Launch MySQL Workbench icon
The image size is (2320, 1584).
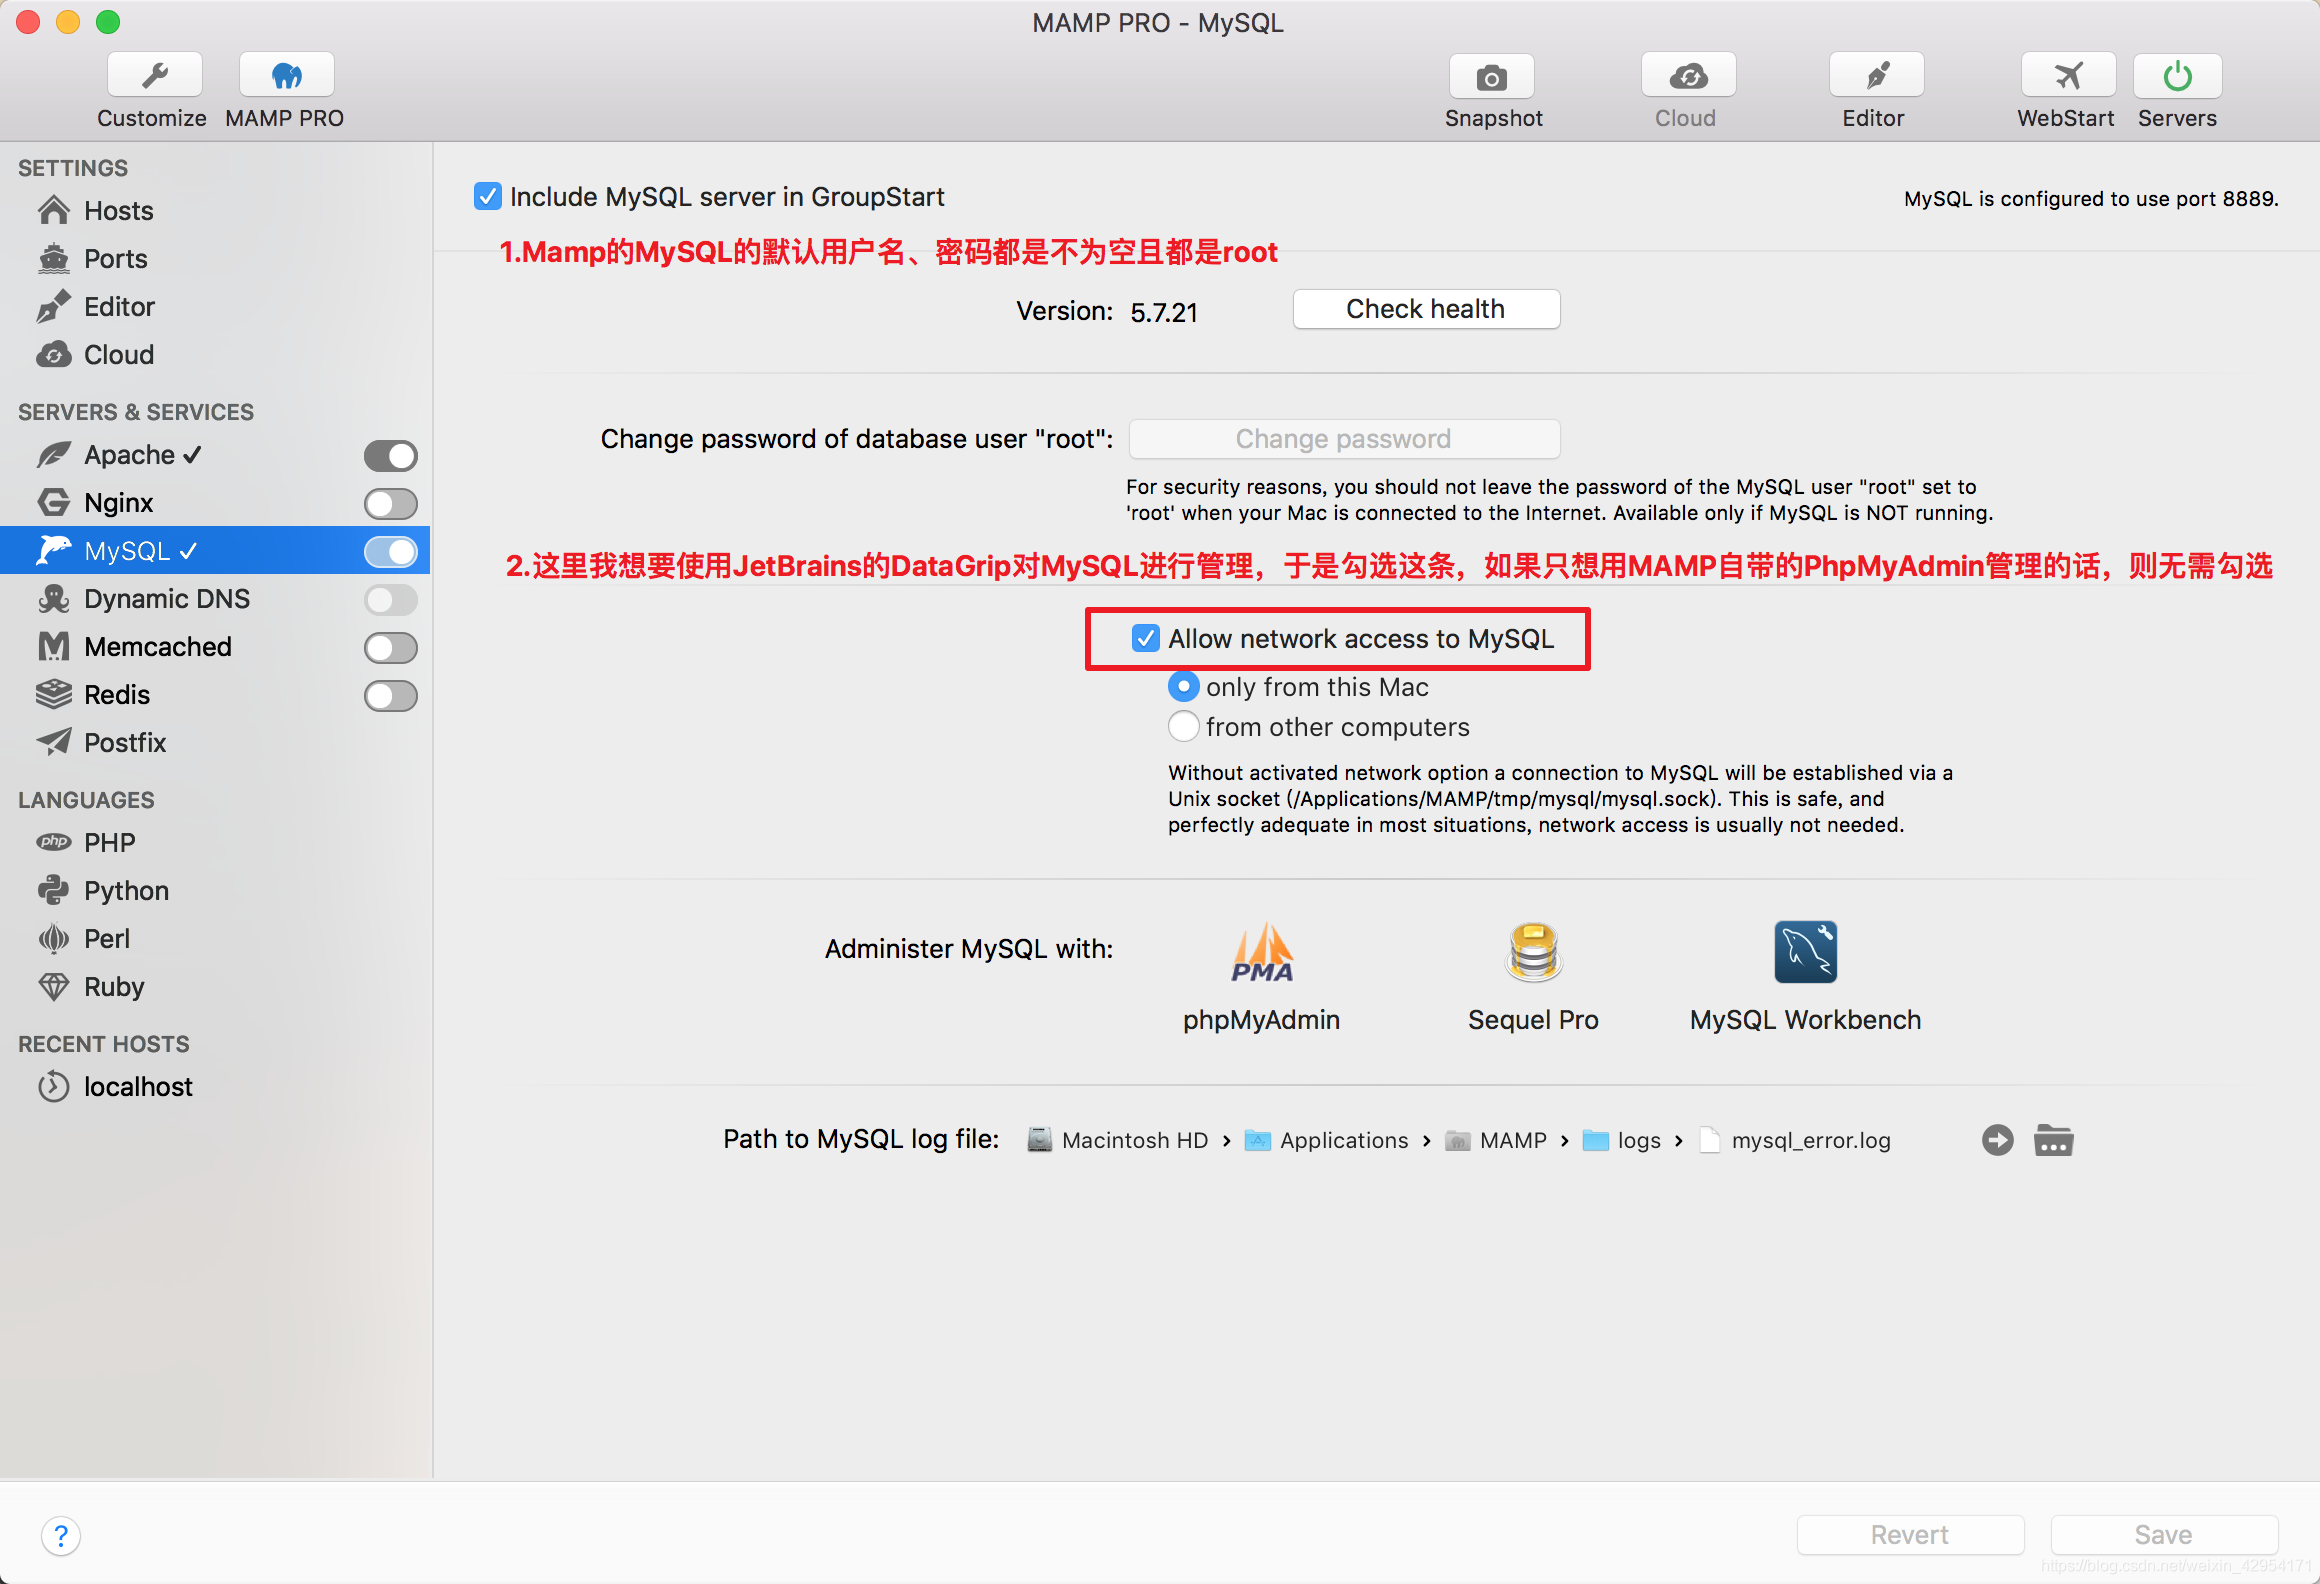[x=1805, y=952]
